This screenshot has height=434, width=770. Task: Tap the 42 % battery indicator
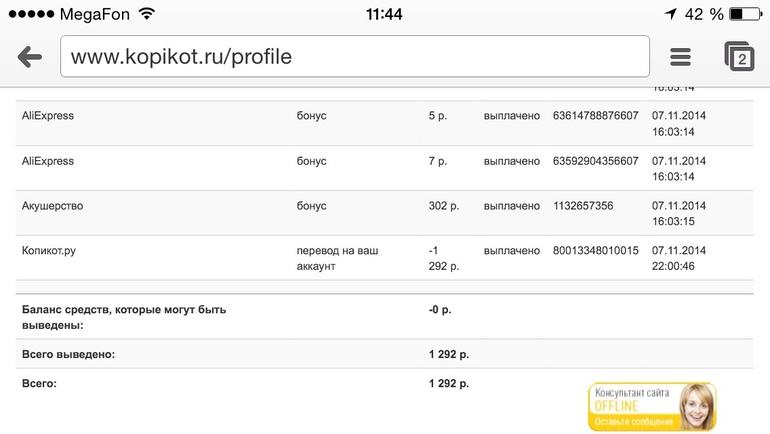[704, 14]
